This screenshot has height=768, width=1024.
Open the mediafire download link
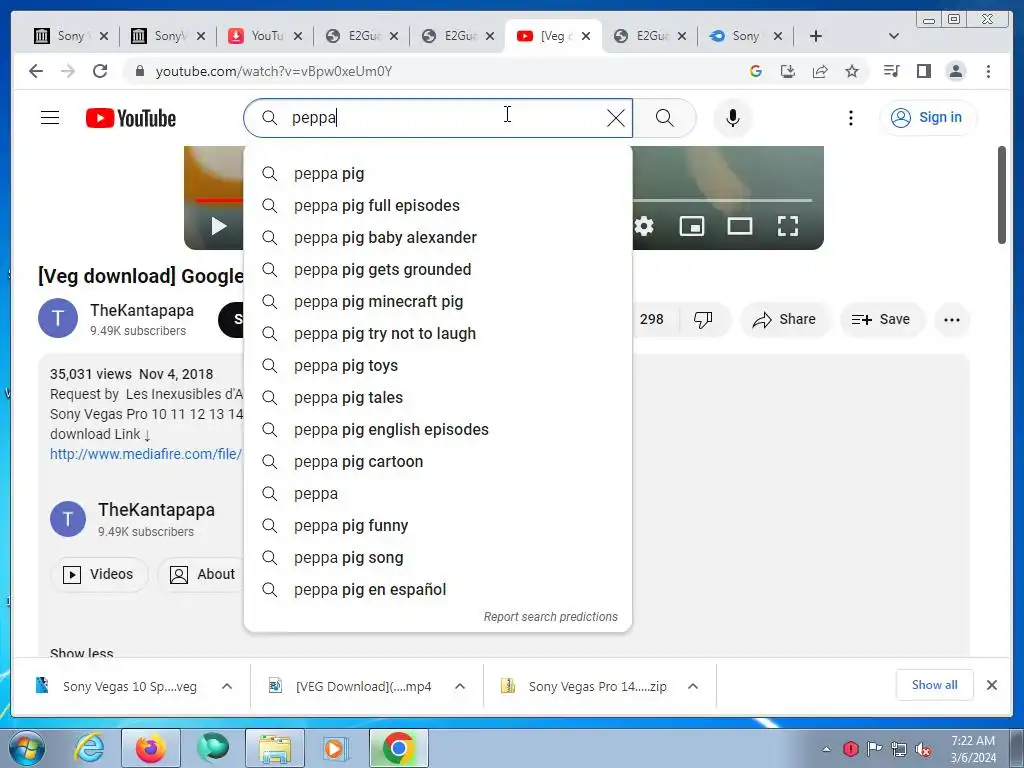pyautogui.click(x=146, y=454)
